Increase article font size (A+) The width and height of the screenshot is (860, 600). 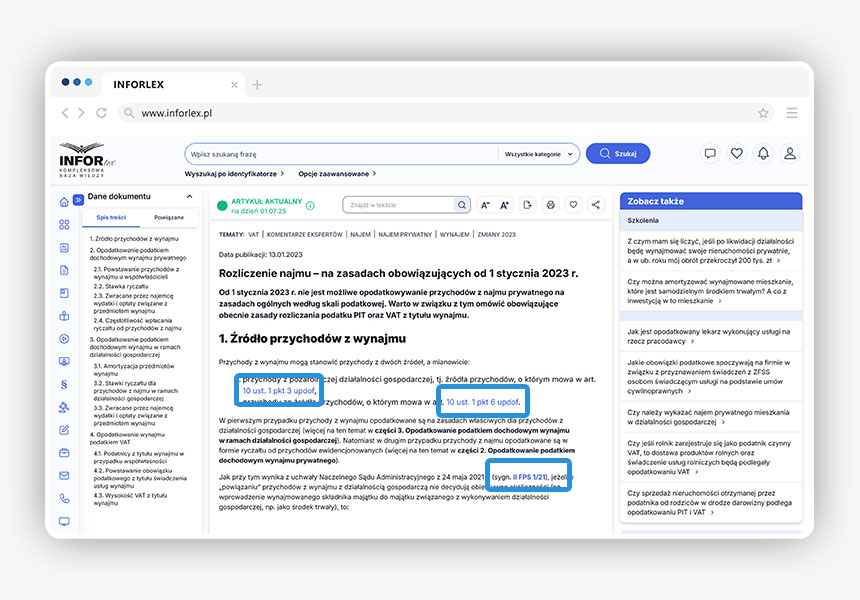click(504, 205)
